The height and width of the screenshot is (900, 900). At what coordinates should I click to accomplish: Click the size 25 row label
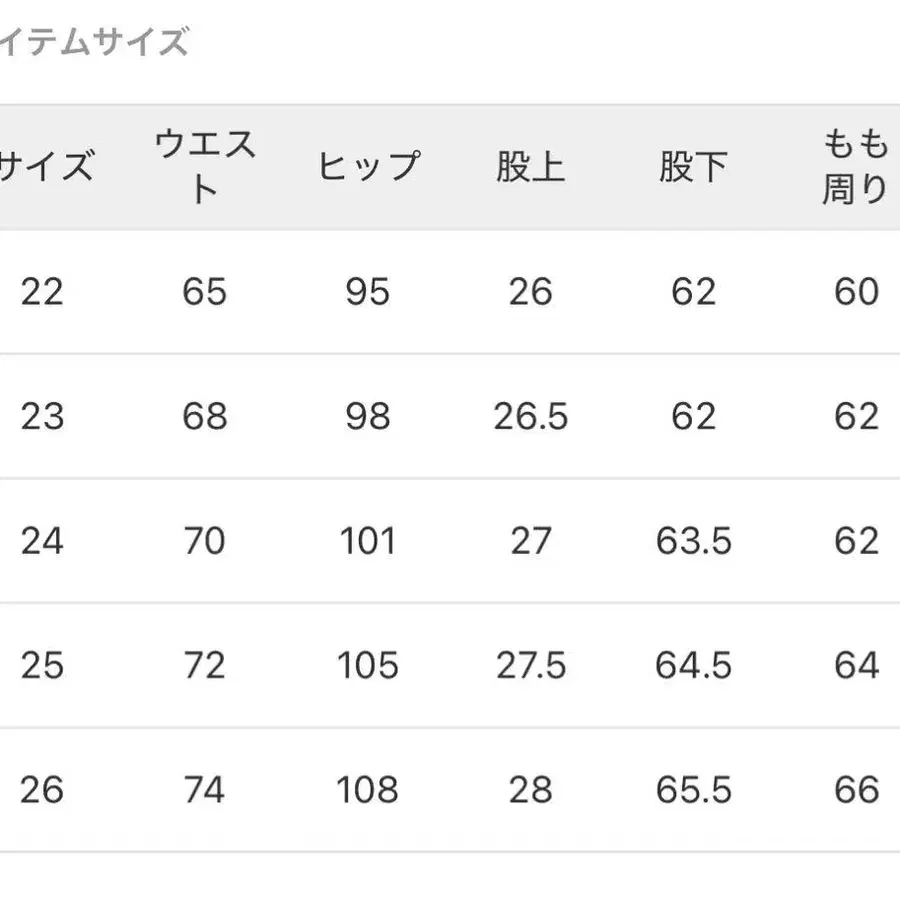click(42, 665)
